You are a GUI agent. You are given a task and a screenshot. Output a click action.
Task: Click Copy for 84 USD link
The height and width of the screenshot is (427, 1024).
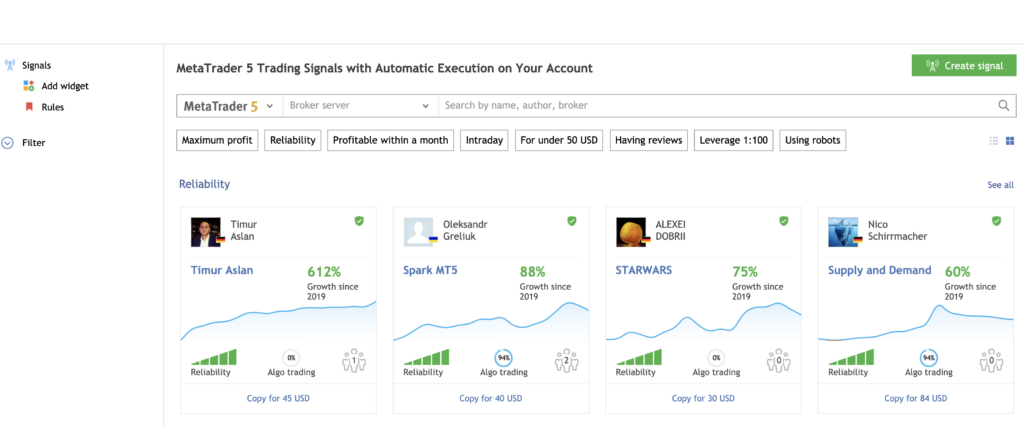pos(916,398)
